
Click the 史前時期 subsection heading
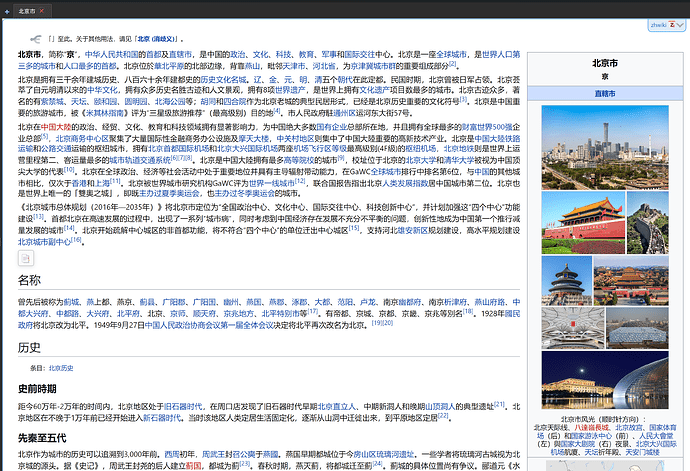(x=37, y=389)
